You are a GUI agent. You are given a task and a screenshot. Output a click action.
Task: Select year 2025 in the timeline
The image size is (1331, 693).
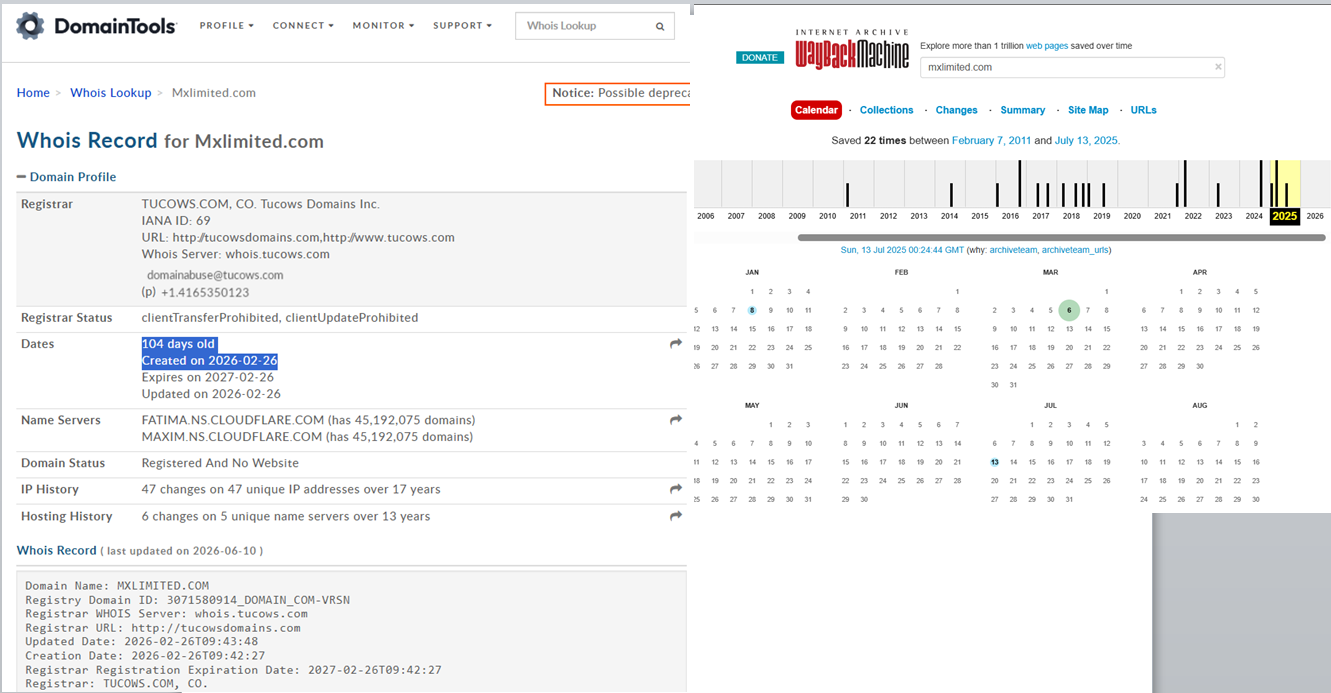1285,216
